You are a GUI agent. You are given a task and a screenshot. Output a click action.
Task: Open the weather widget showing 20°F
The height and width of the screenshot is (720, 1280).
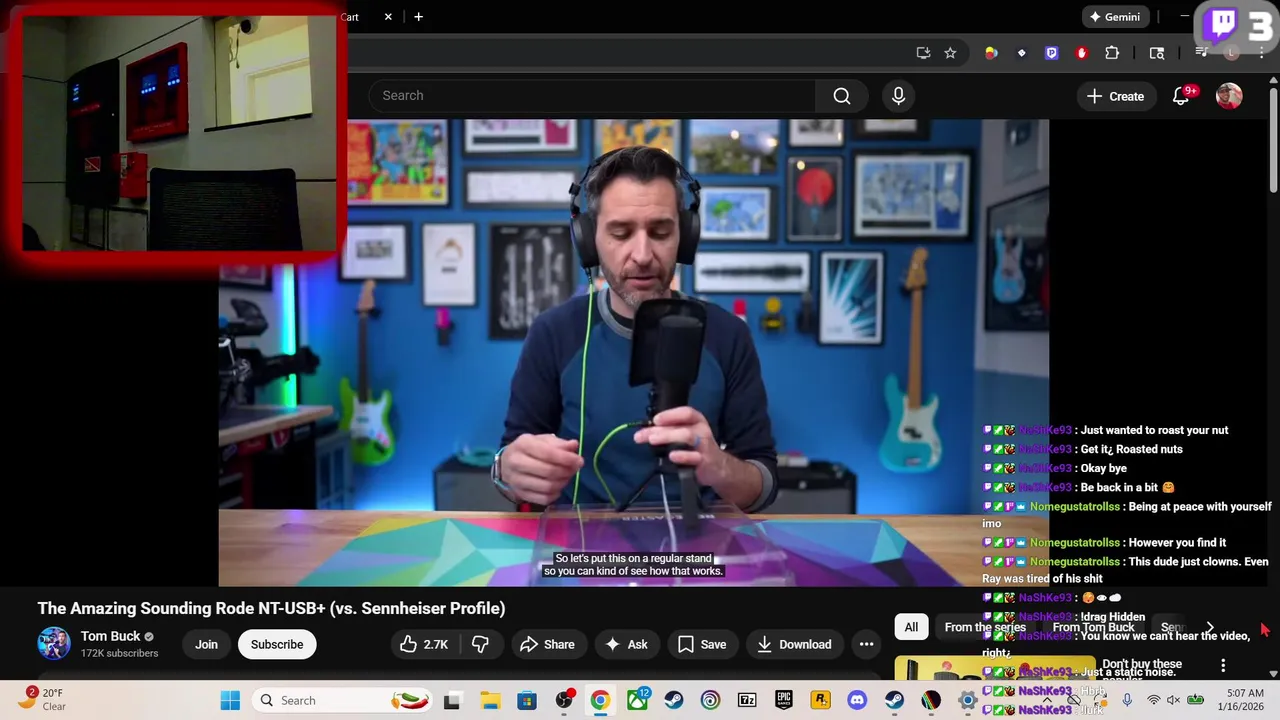coord(43,700)
